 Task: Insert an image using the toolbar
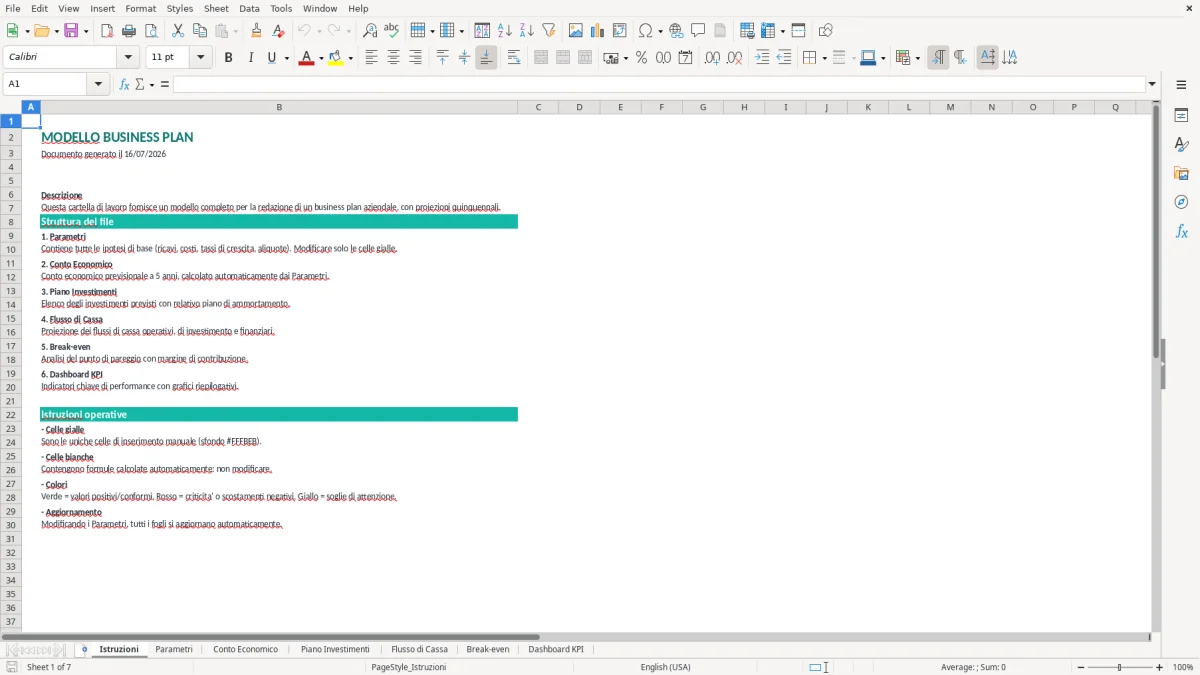576,31
